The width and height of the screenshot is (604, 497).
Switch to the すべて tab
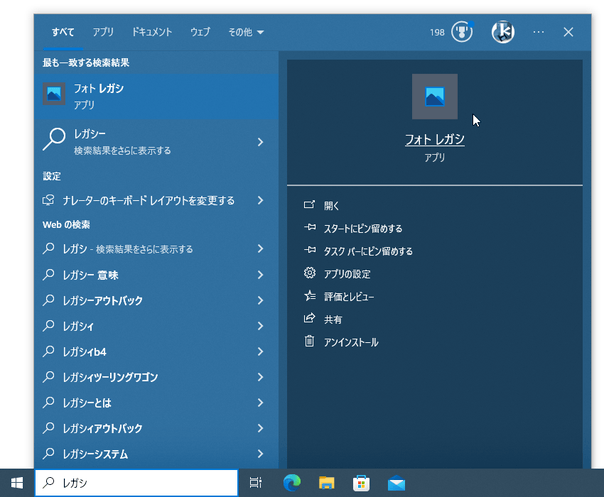pos(63,32)
